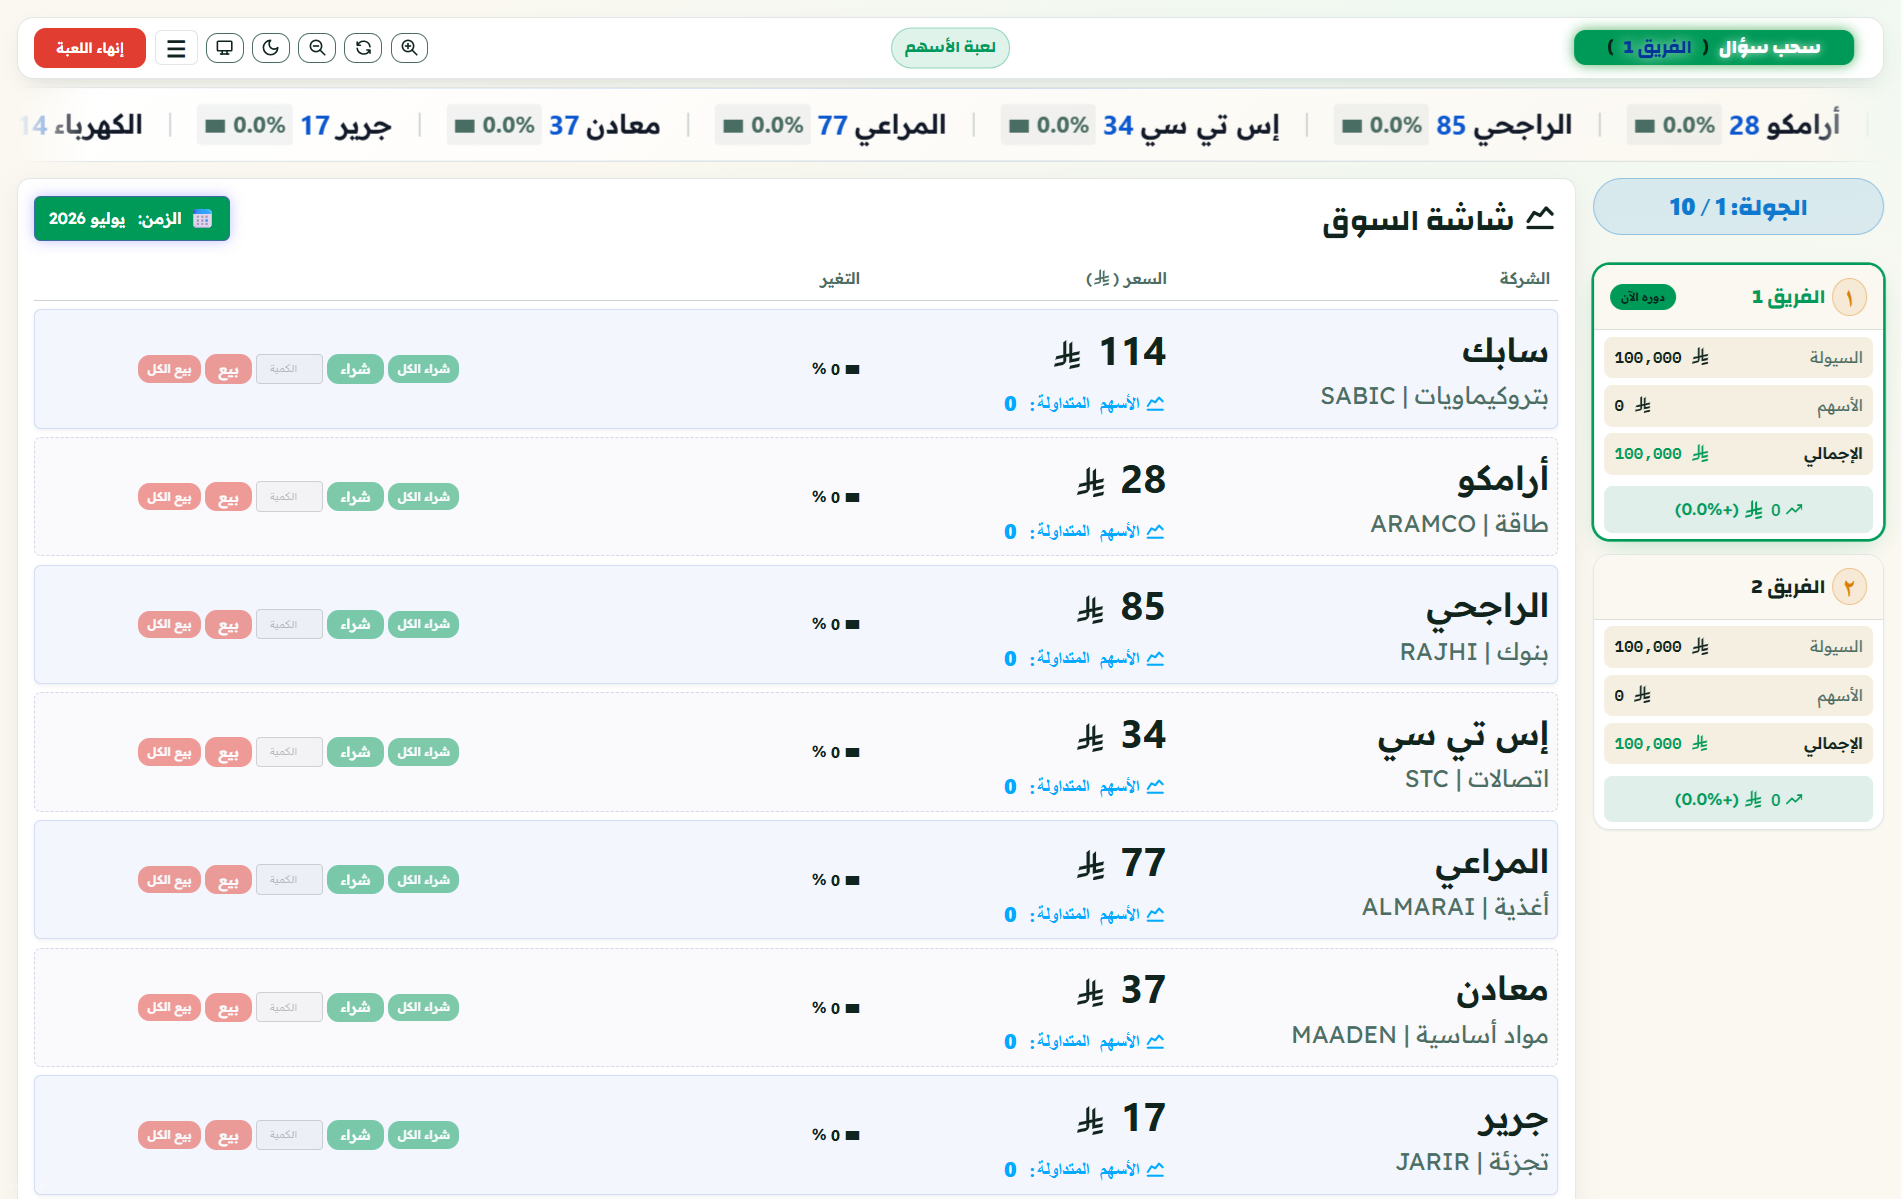
Task: Click the traded shares chart icon for MAADEN
Action: 1156,1042
